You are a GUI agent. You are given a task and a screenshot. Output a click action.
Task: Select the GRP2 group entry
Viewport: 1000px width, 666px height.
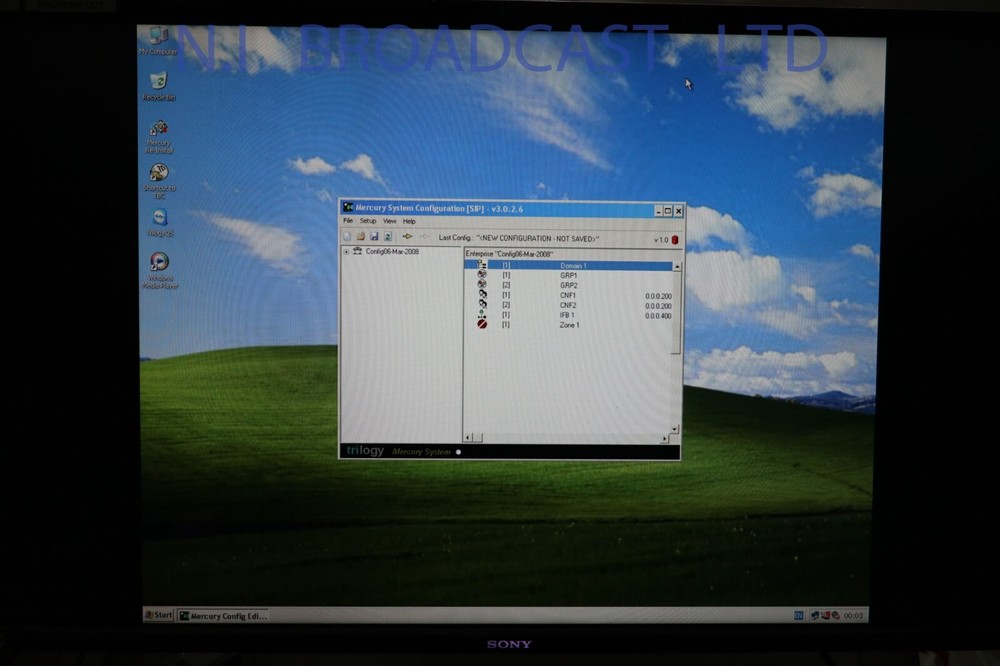coord(568,286)
